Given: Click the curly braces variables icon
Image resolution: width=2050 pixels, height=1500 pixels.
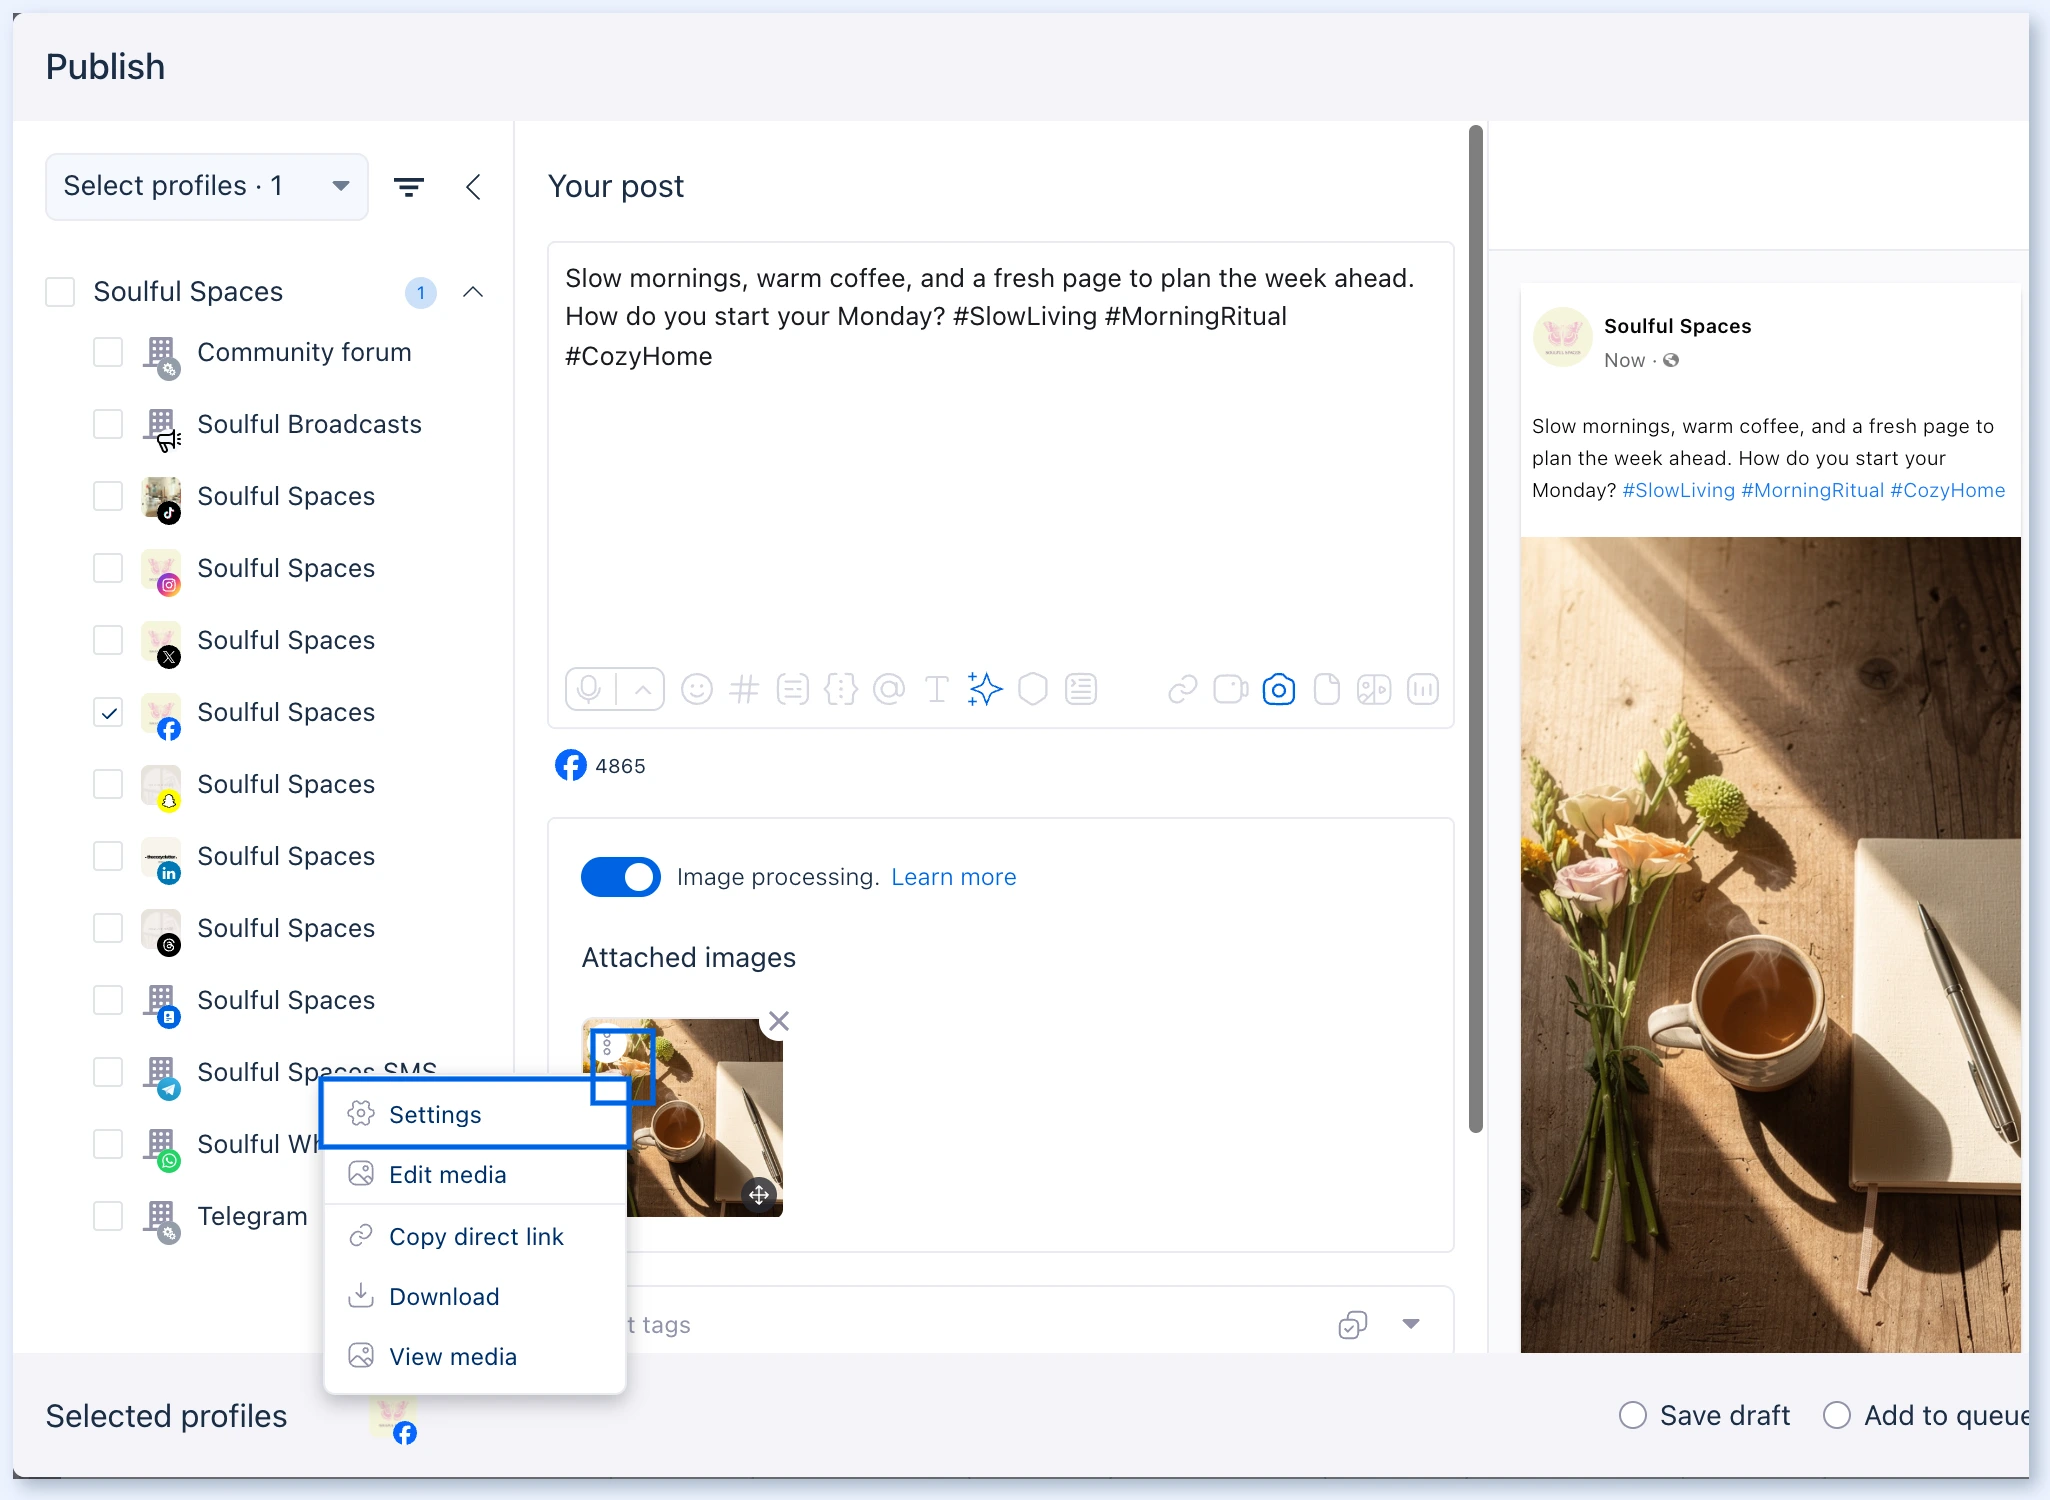Looking at the screenshot, I should coord(841,689).
